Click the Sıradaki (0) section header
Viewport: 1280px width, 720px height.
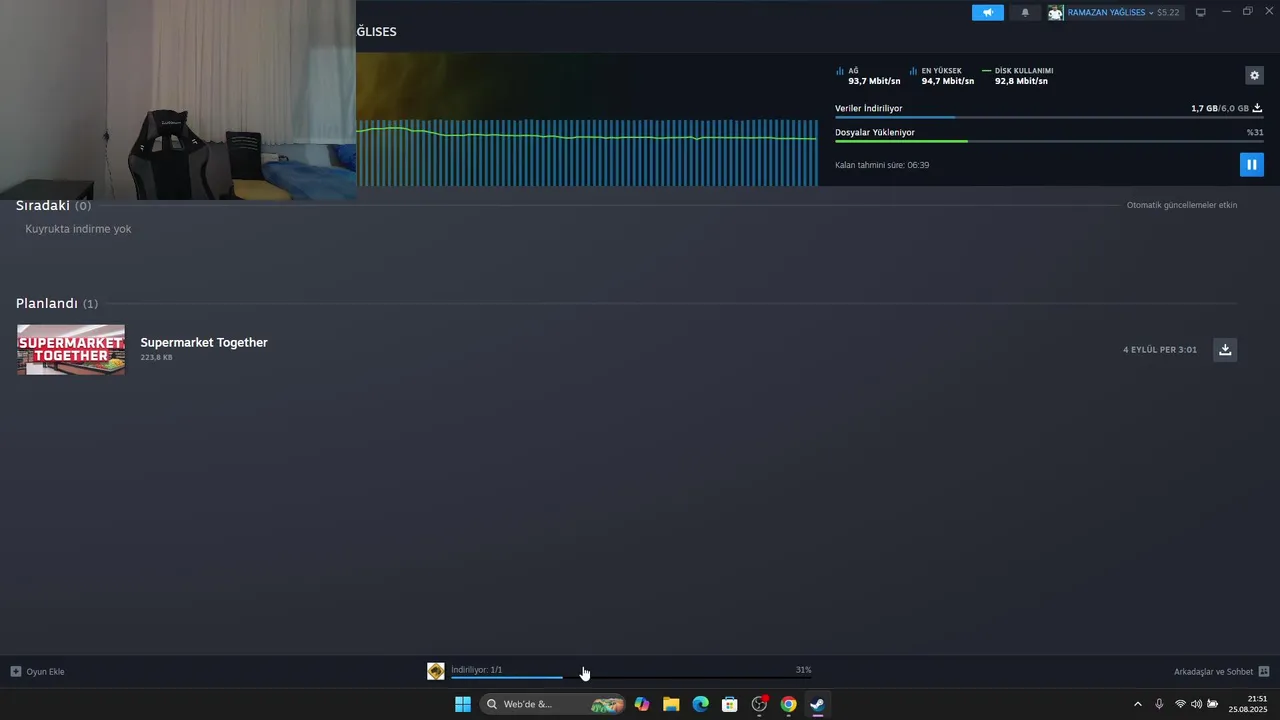click(53, 205)
